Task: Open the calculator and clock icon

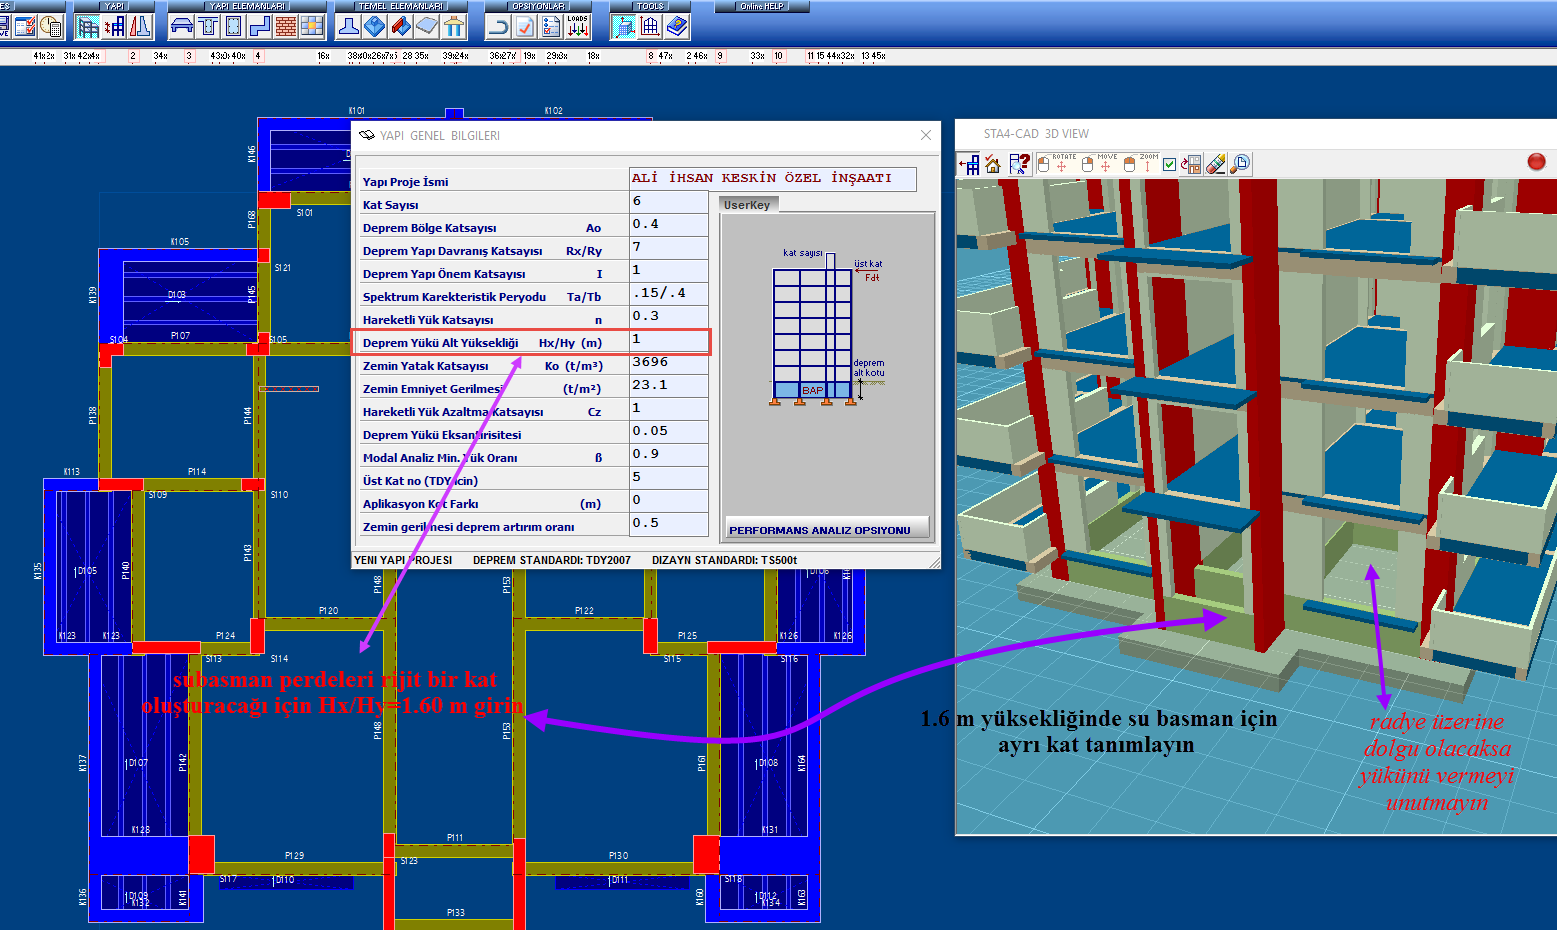Action: pos(51,27)
